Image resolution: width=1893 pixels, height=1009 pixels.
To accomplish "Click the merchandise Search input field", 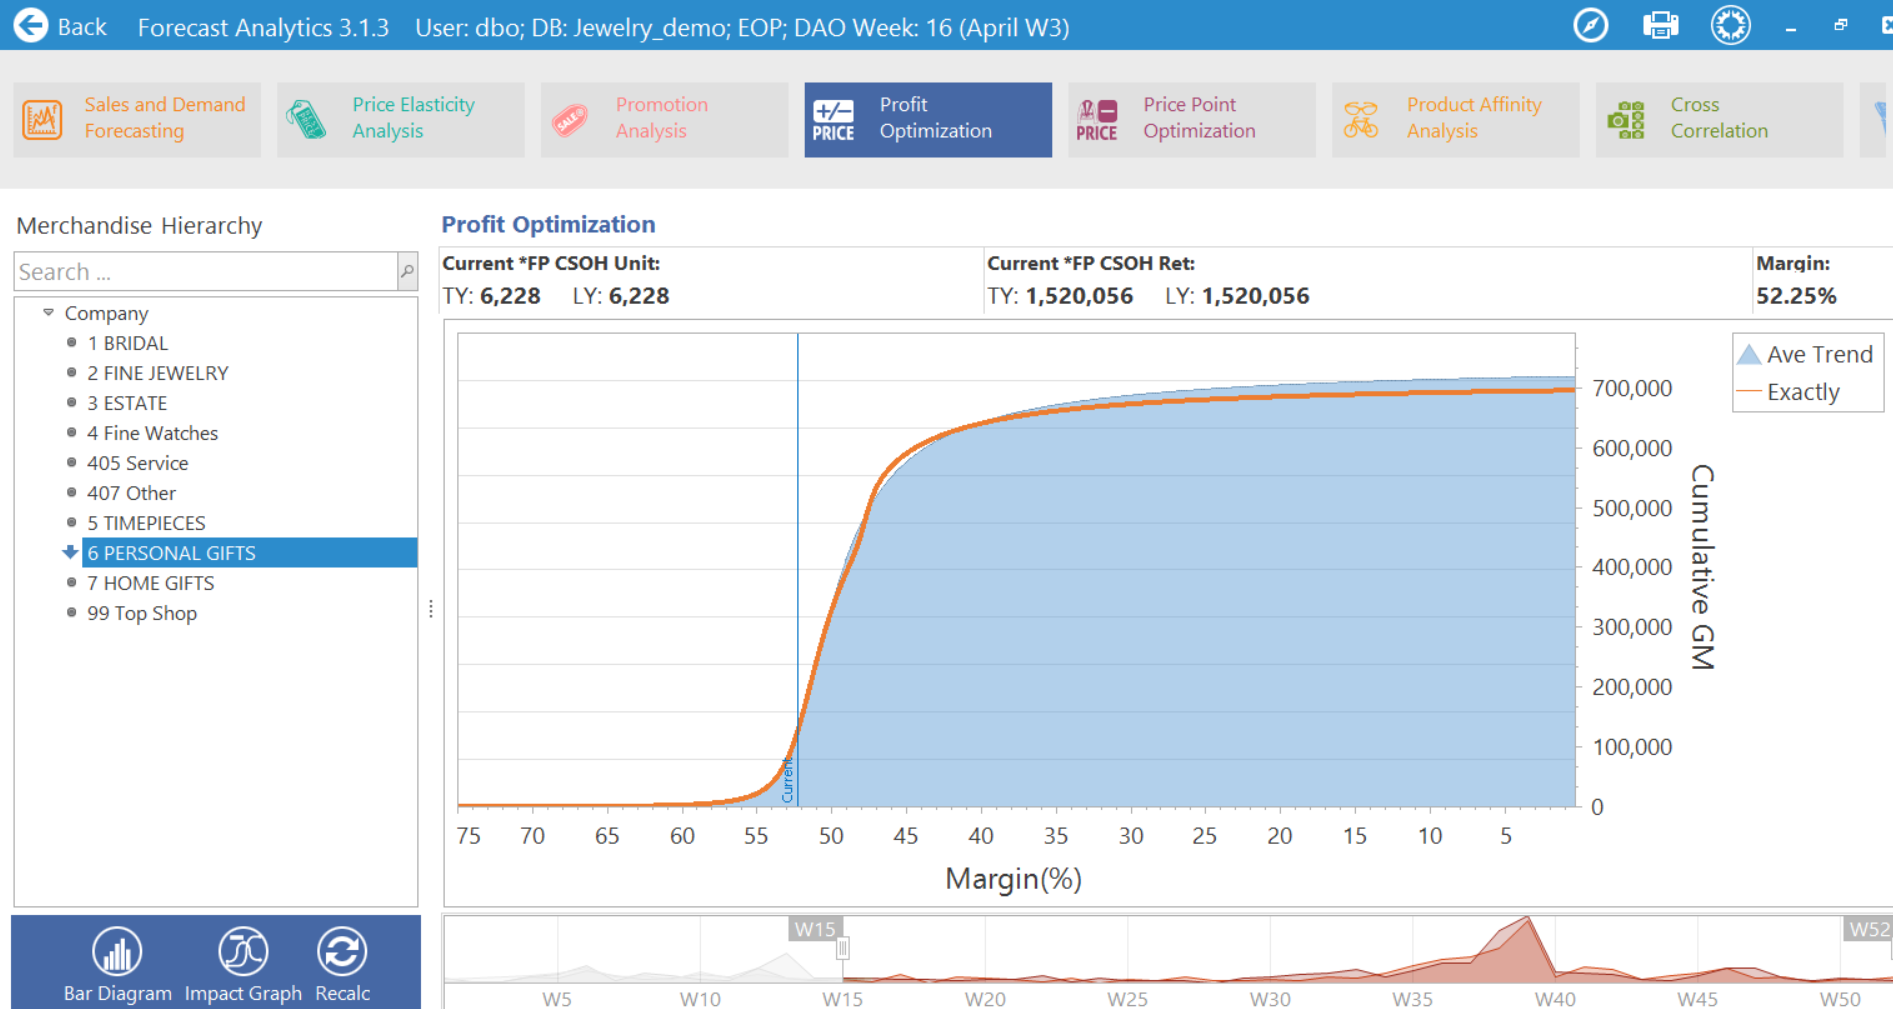I will point(205,271).
